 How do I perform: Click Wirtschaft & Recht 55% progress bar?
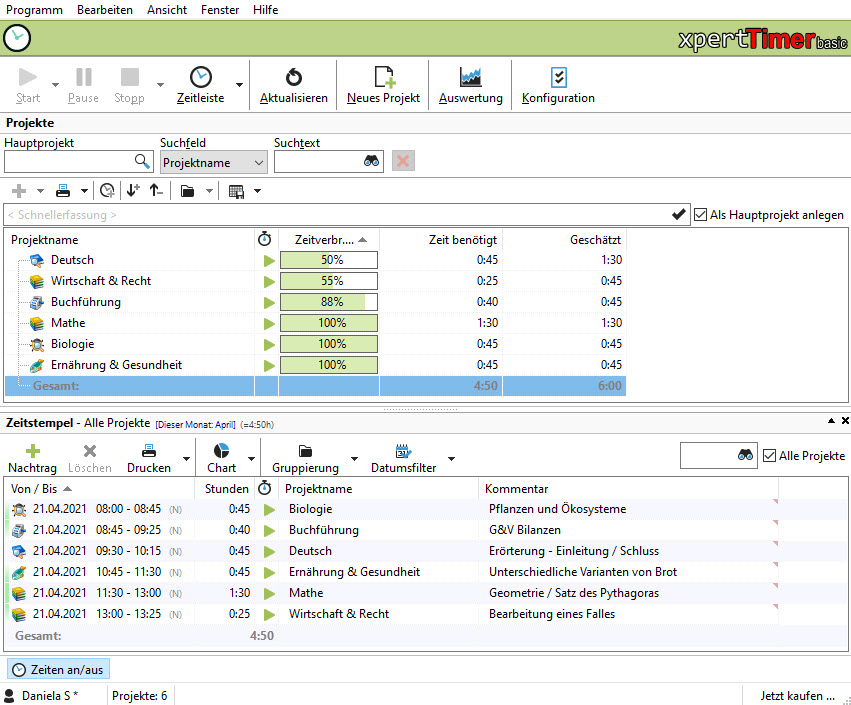pyautogui.click(x=329, y=281)
